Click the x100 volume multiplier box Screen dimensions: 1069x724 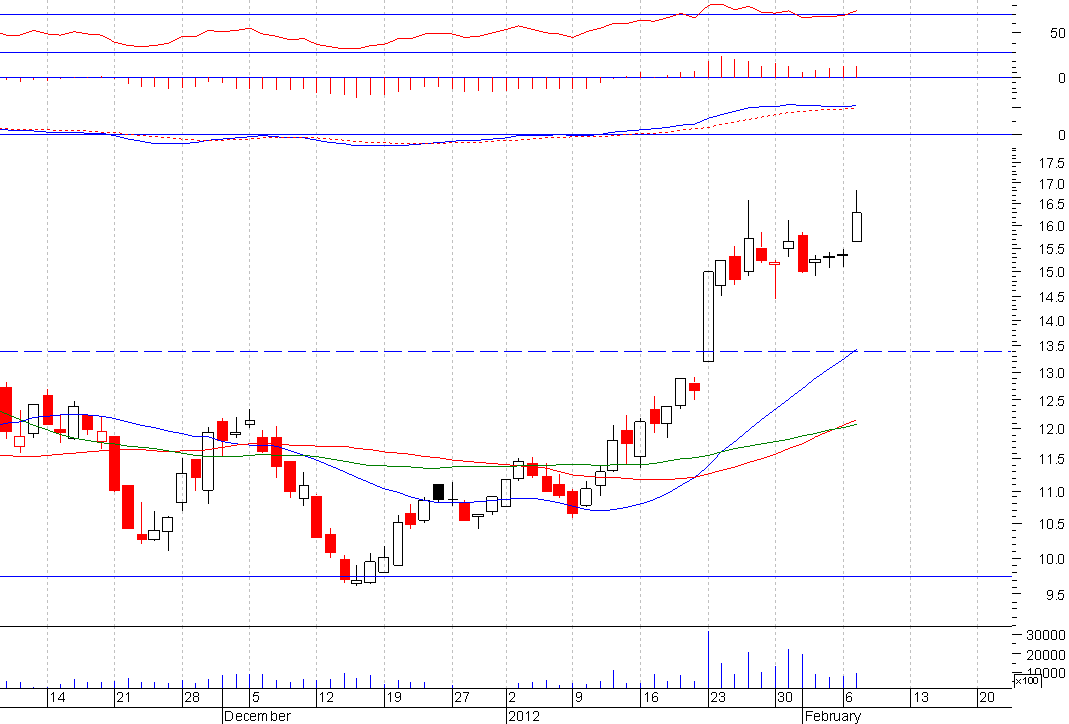[x=1027, y=680]
